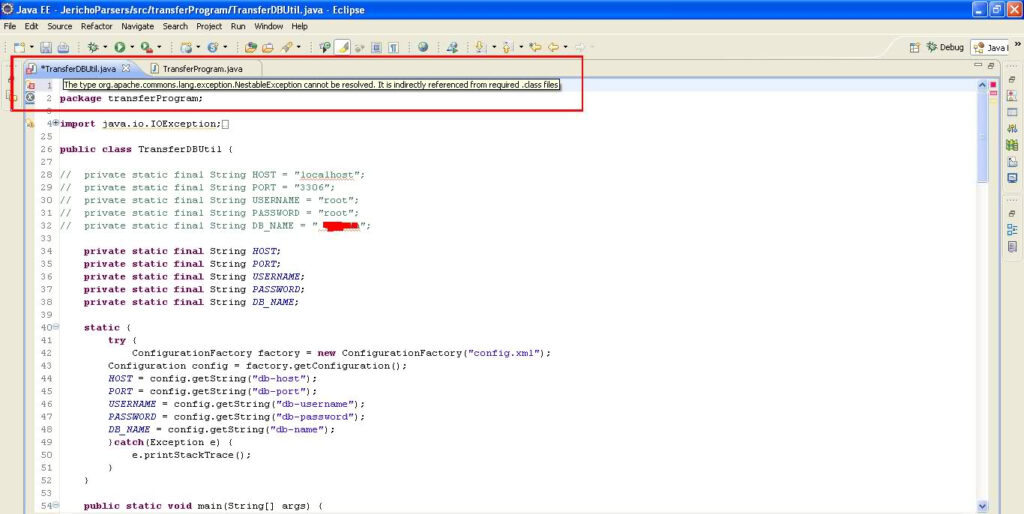Open the Project menu
1024x514 pixels.
click(209, 26)
